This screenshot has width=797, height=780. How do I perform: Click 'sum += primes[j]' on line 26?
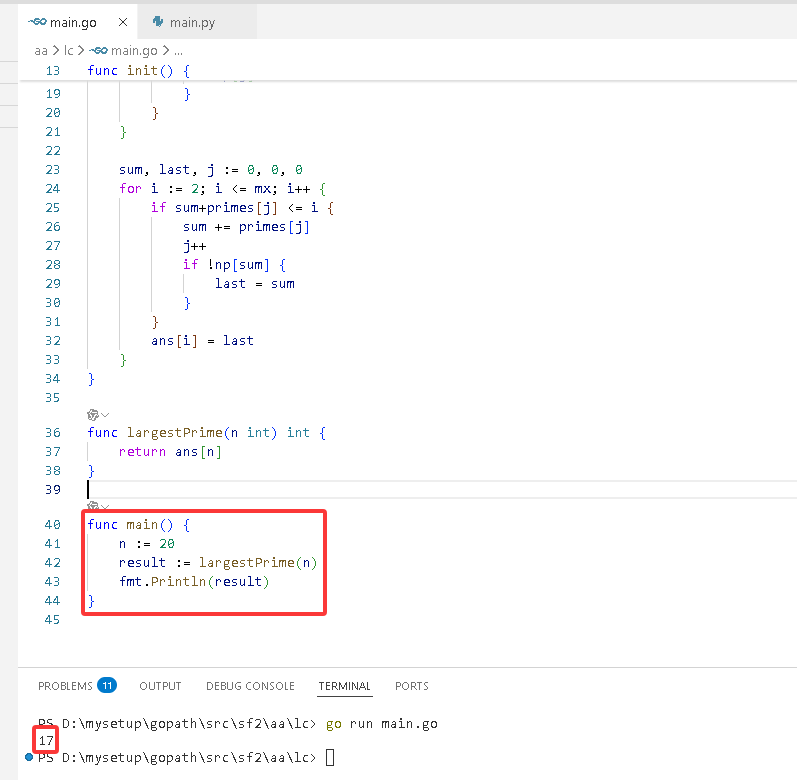(x=247, y=227)
